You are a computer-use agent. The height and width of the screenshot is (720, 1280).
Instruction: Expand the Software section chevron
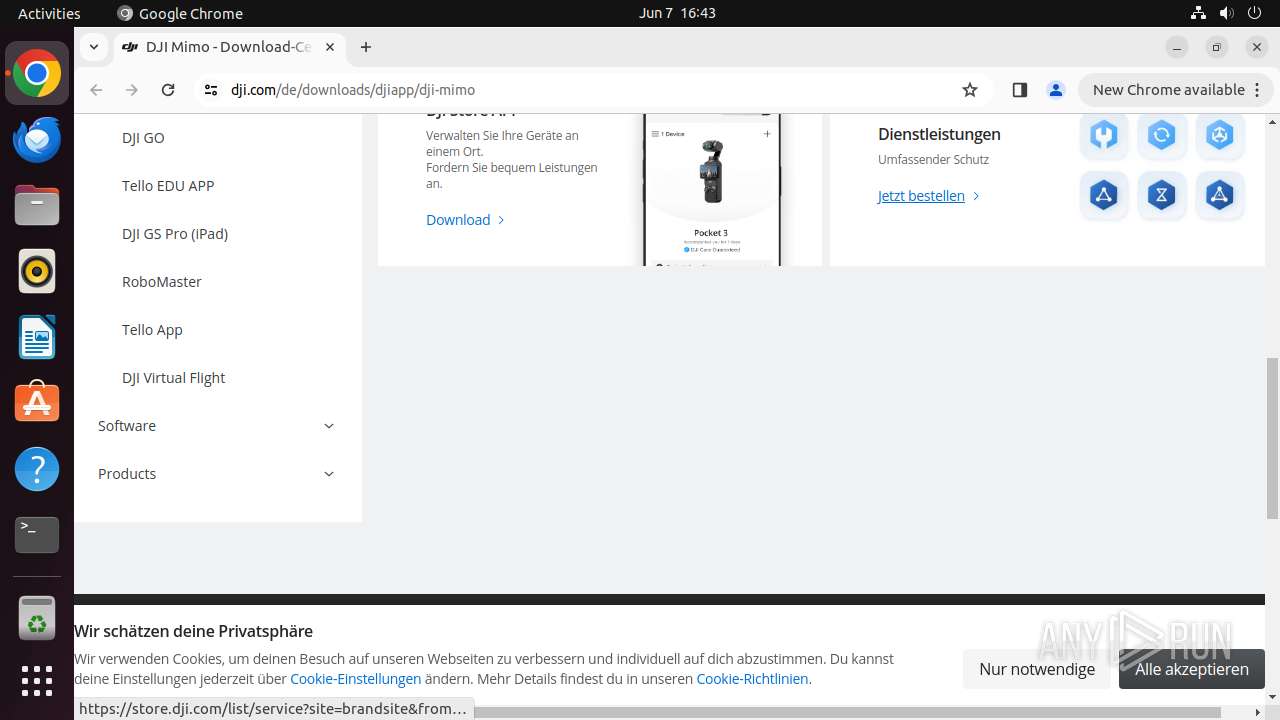(x=329, y=426)
